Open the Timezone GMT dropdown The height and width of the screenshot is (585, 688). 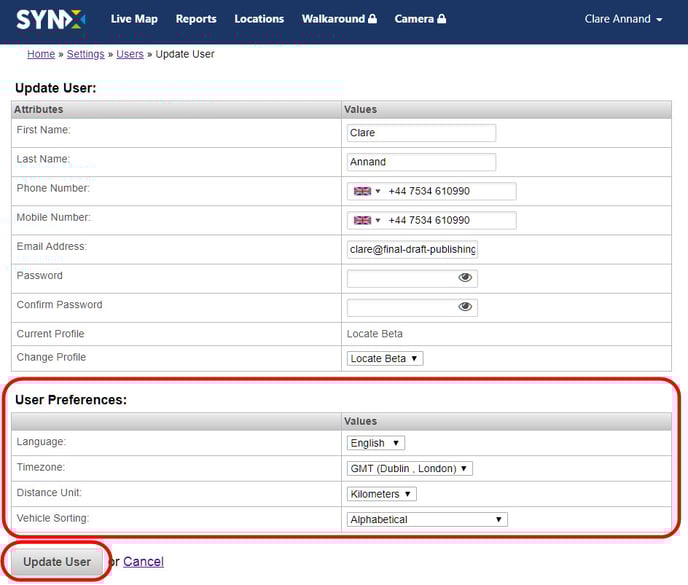point(409,468)
